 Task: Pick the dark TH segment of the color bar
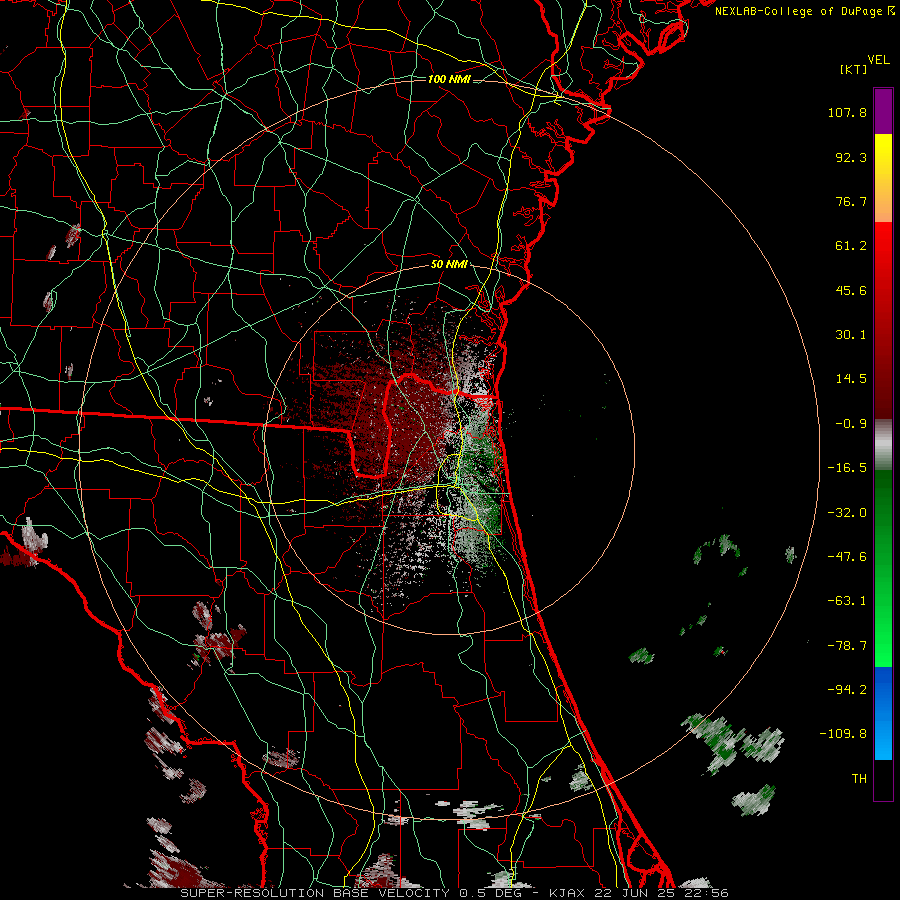pos(883,779)
